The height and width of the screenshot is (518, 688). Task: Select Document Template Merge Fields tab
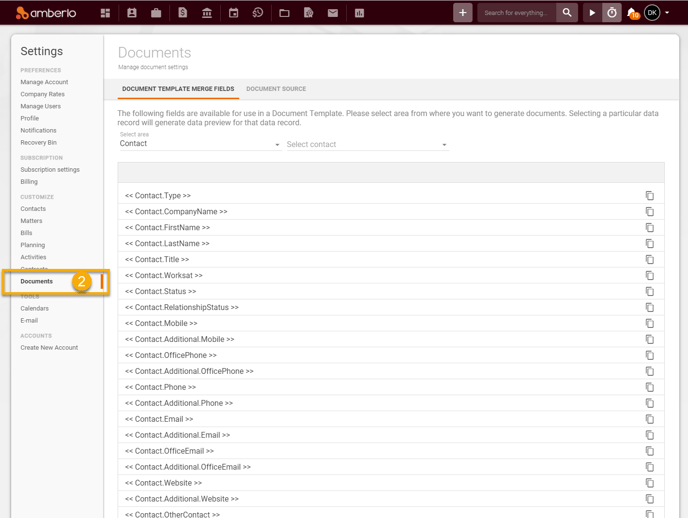pyautogui.click(x=178, y=89)
